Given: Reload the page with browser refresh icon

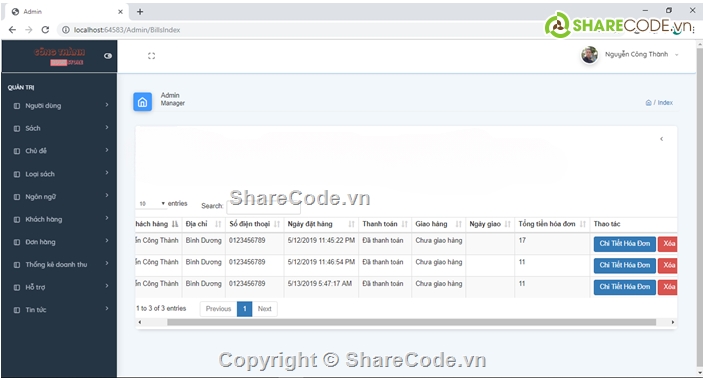Looking at the screenshot, I should (x=45, y=30).
